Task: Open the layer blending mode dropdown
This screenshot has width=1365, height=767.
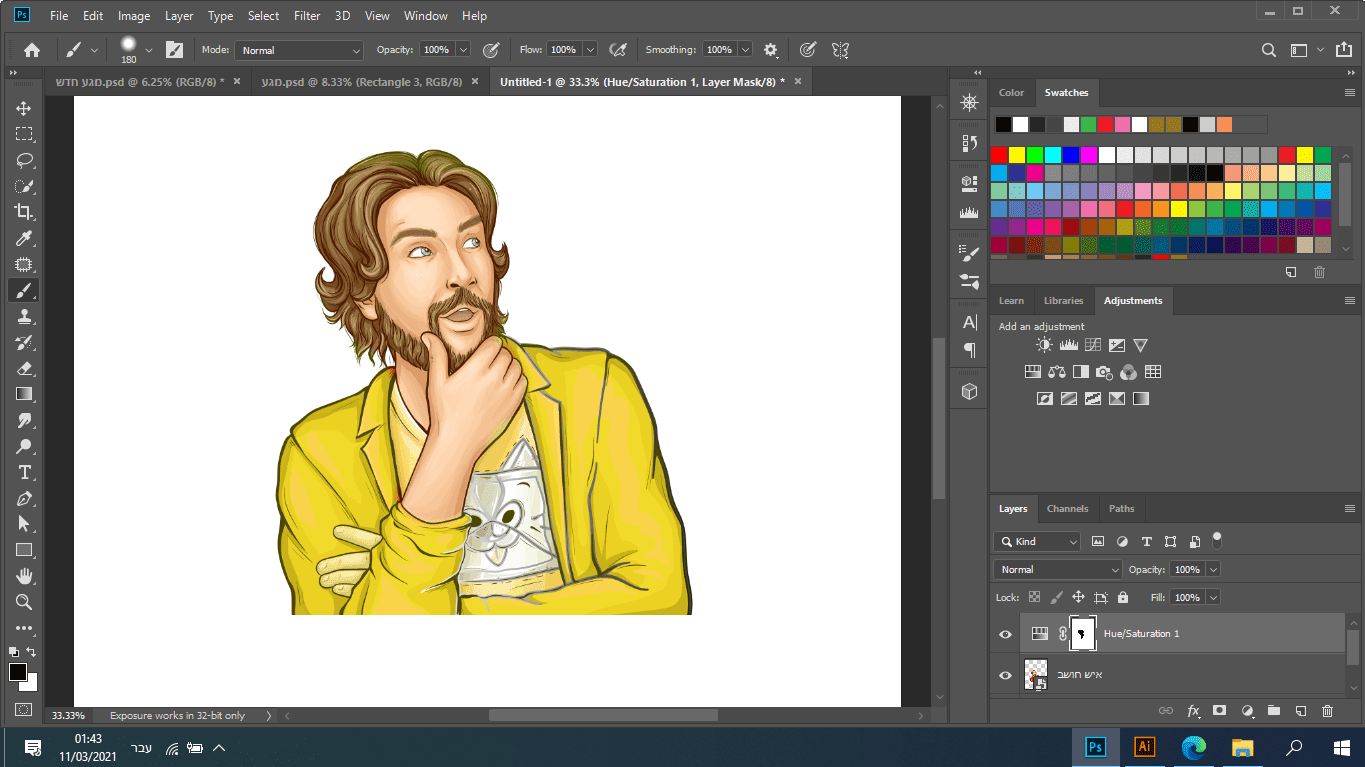Action: 1058,569
